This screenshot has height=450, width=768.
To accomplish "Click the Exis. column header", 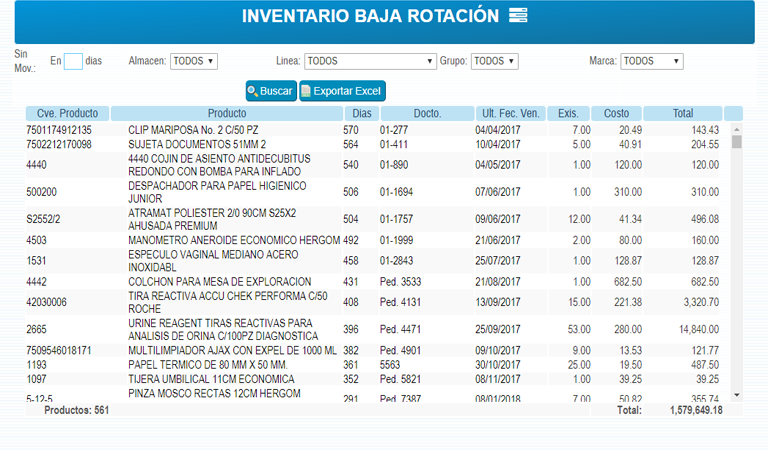I will pyautogui.click(x=568, y=113).
